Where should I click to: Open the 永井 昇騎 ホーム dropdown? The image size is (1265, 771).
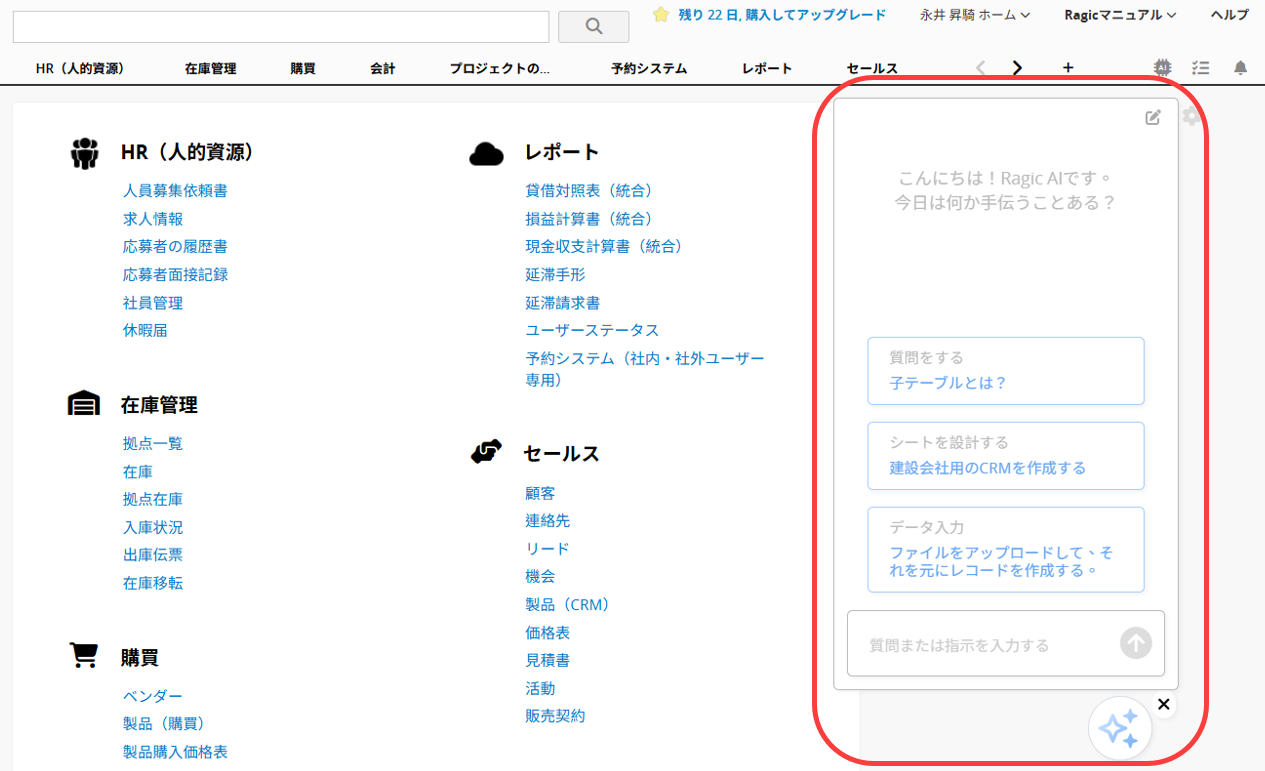click(975, 15)
